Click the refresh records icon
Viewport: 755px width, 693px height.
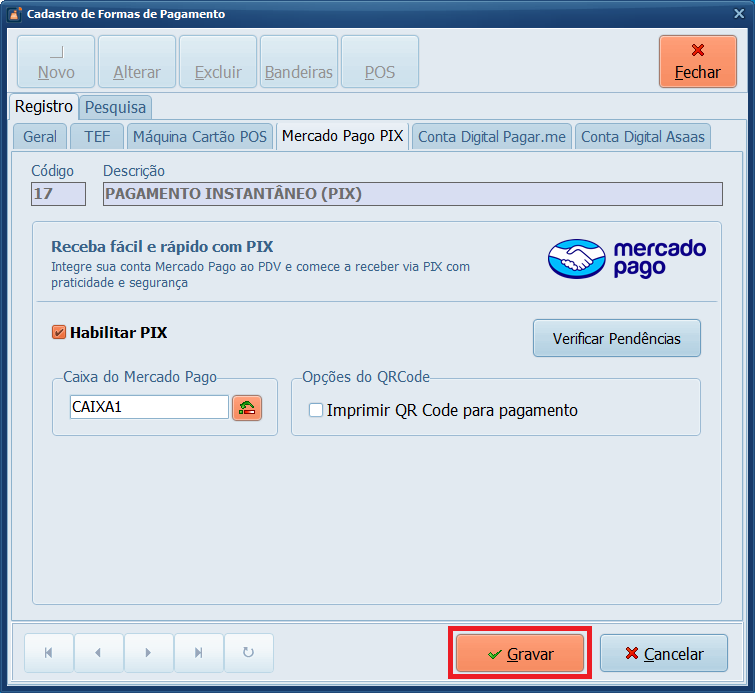pos(248,653)
